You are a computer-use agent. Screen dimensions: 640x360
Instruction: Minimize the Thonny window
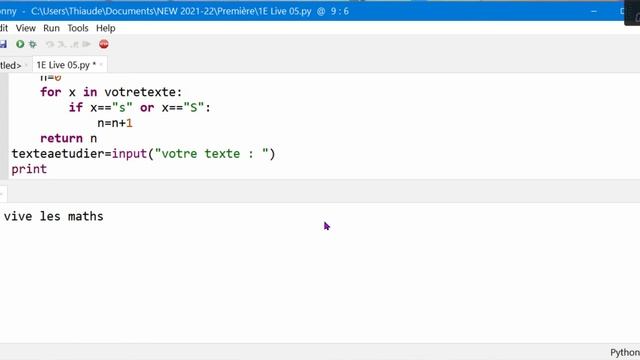[594, 11]
